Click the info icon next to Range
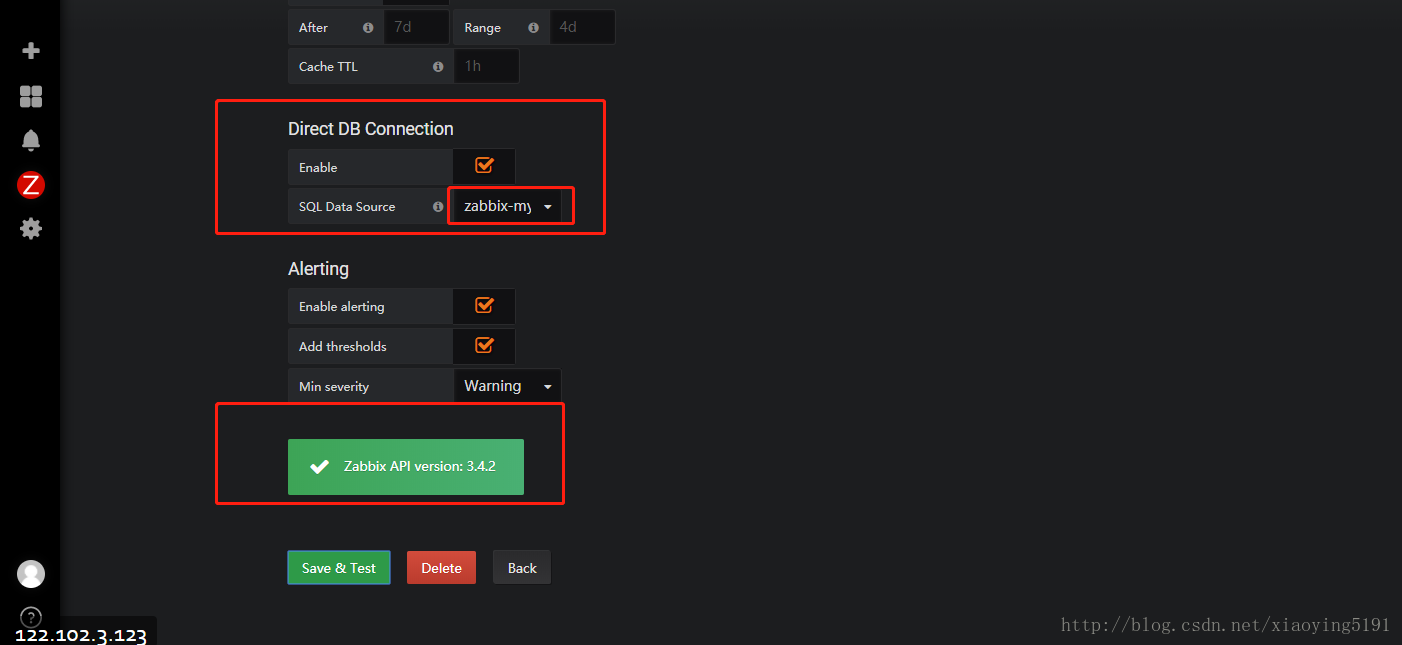This screenshot has height=645, width=1402. (x=534, y=27)
